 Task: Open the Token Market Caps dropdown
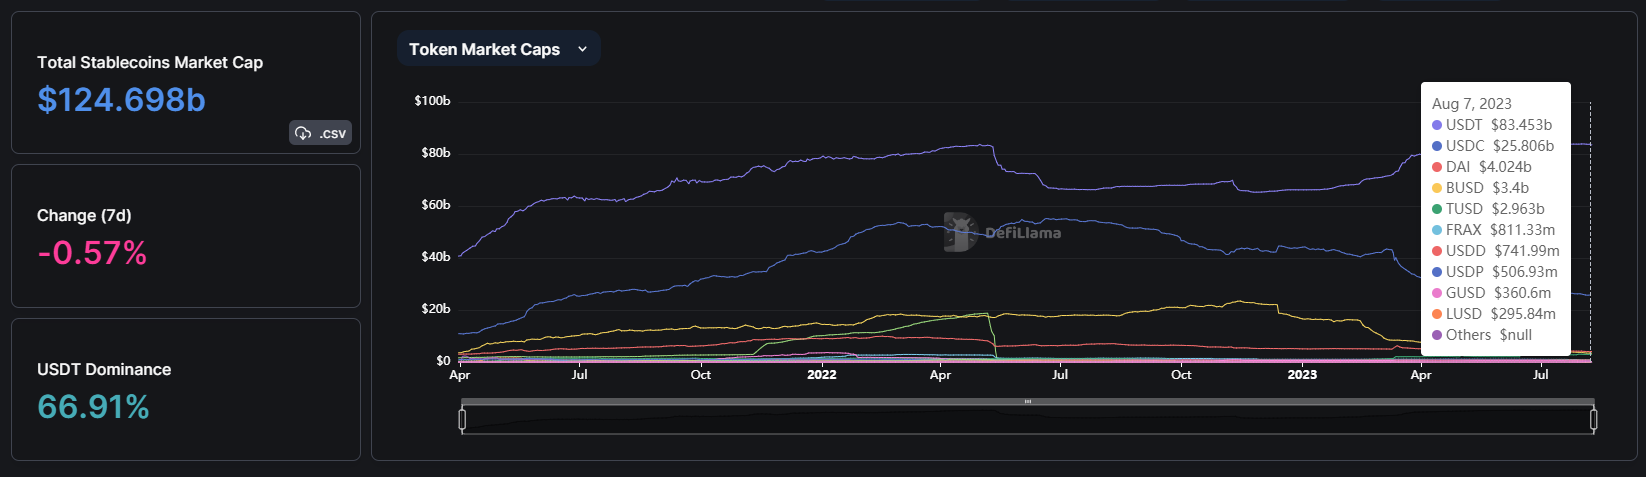(x=499, y=49)
